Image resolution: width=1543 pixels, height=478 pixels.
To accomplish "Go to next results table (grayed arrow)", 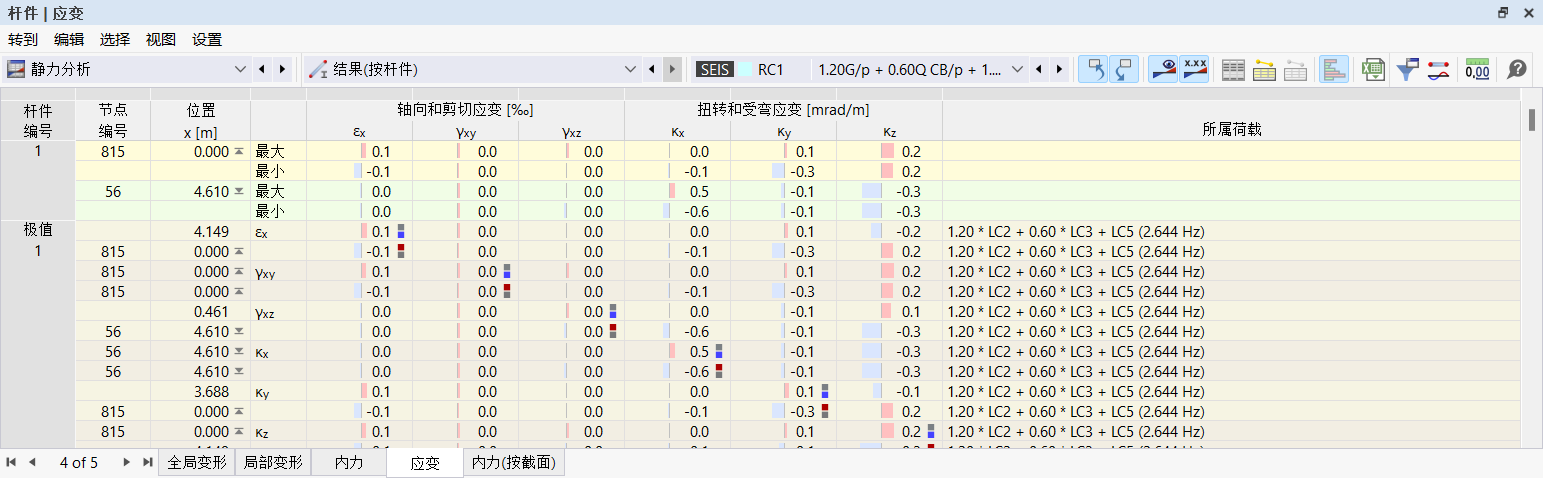I will coord(674,69).
